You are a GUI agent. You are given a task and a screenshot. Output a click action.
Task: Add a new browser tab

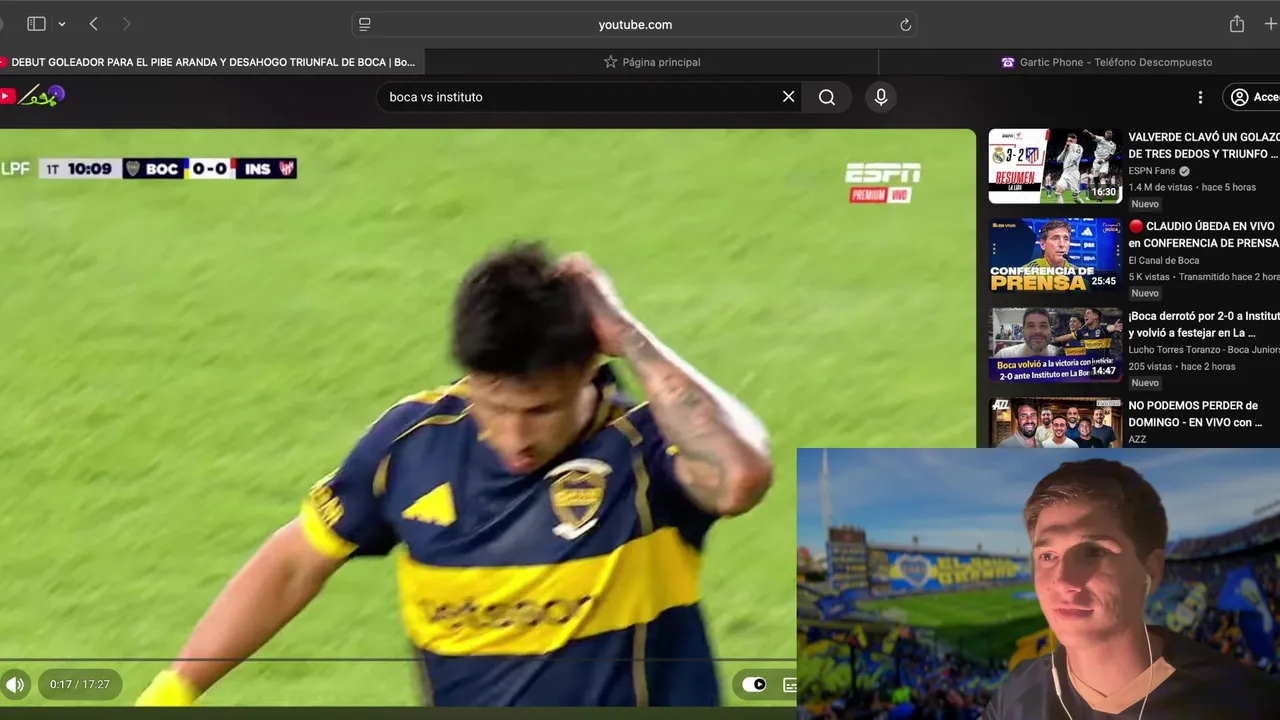(1270, 24)
